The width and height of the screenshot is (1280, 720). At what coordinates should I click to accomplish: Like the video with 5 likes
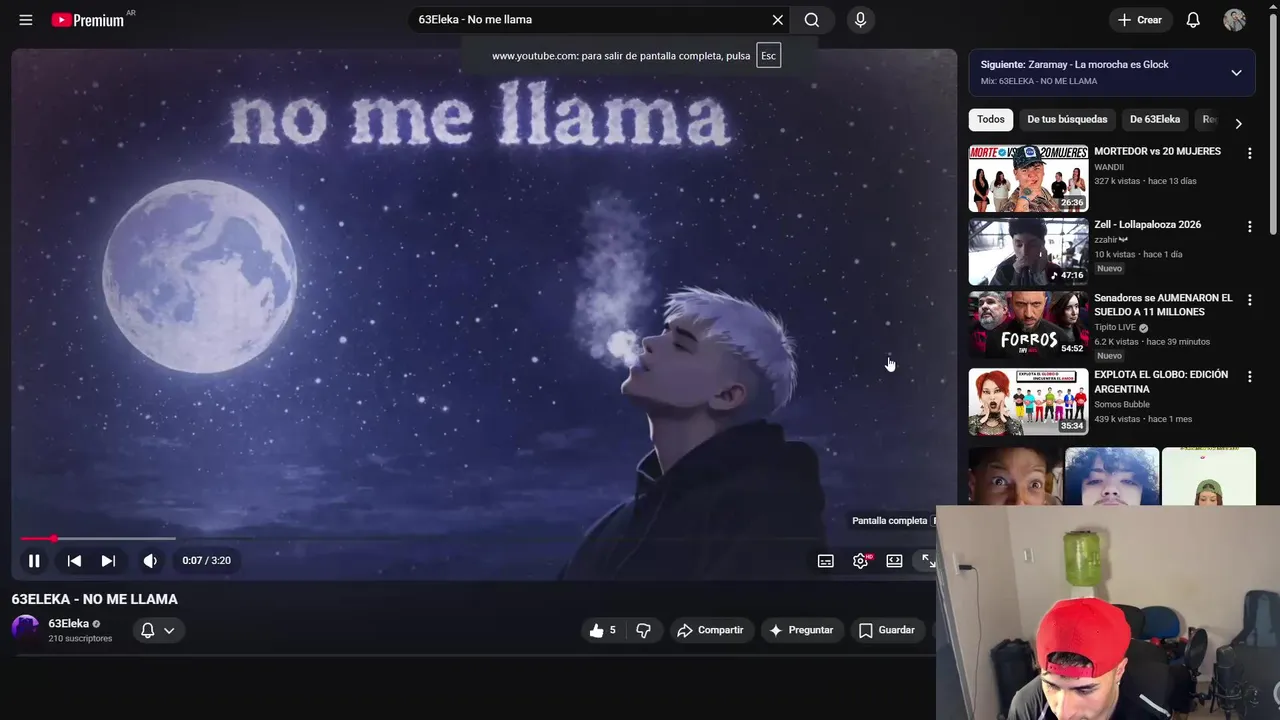(603, 630)
